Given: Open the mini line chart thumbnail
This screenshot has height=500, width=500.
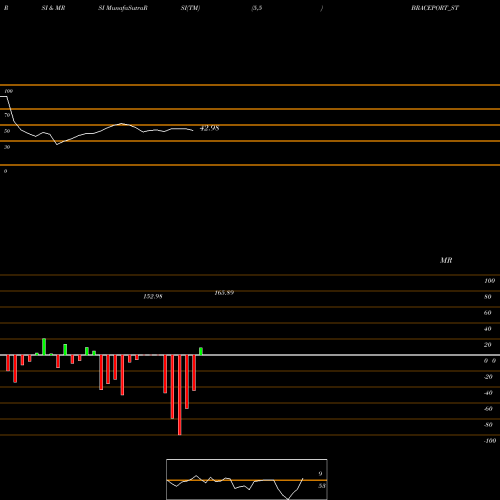Looking at the screenshot, I should click(247, 479).
